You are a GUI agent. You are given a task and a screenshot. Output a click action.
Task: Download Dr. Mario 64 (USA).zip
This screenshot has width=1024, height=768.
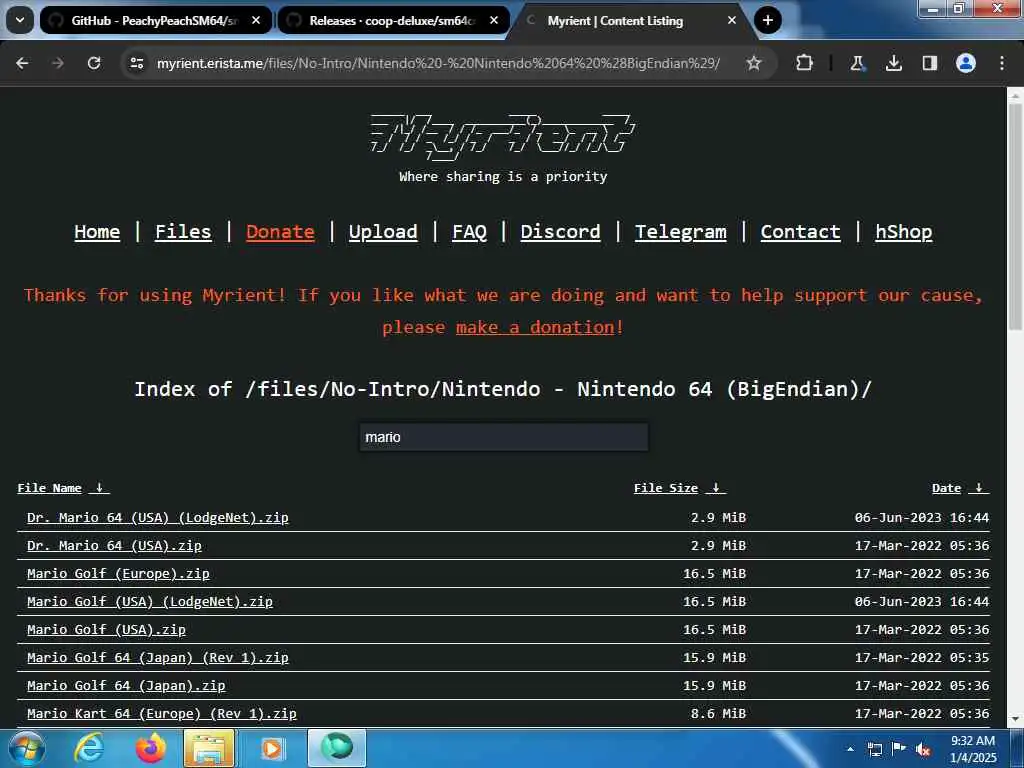click(114, 545)
